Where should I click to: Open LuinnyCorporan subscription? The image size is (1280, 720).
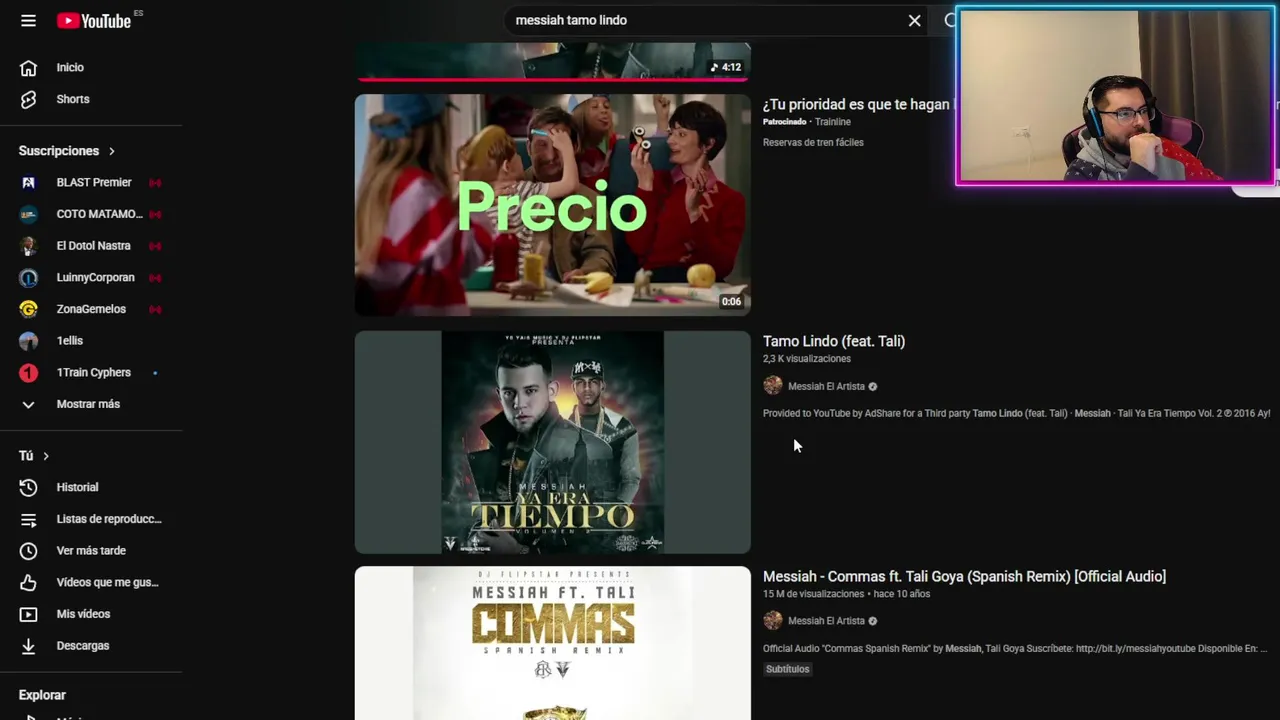[x=95, y=277]
